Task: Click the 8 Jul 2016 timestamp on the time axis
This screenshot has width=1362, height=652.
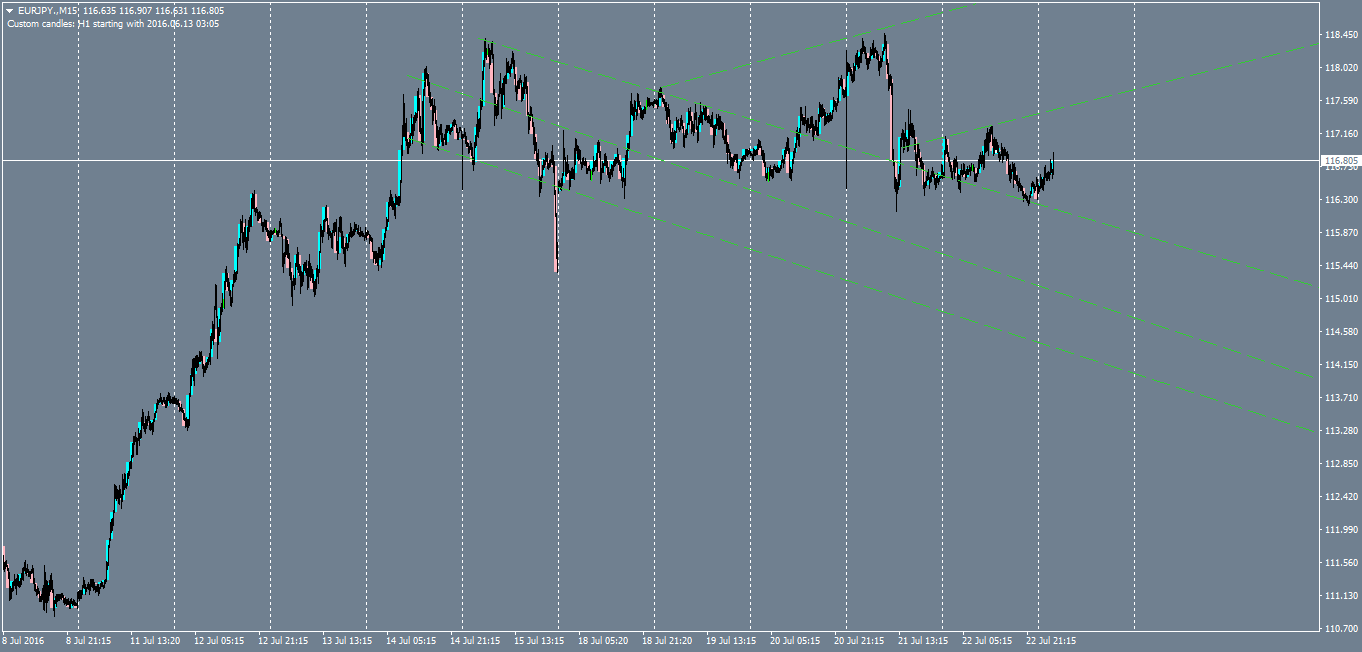Action: (24, 641)
